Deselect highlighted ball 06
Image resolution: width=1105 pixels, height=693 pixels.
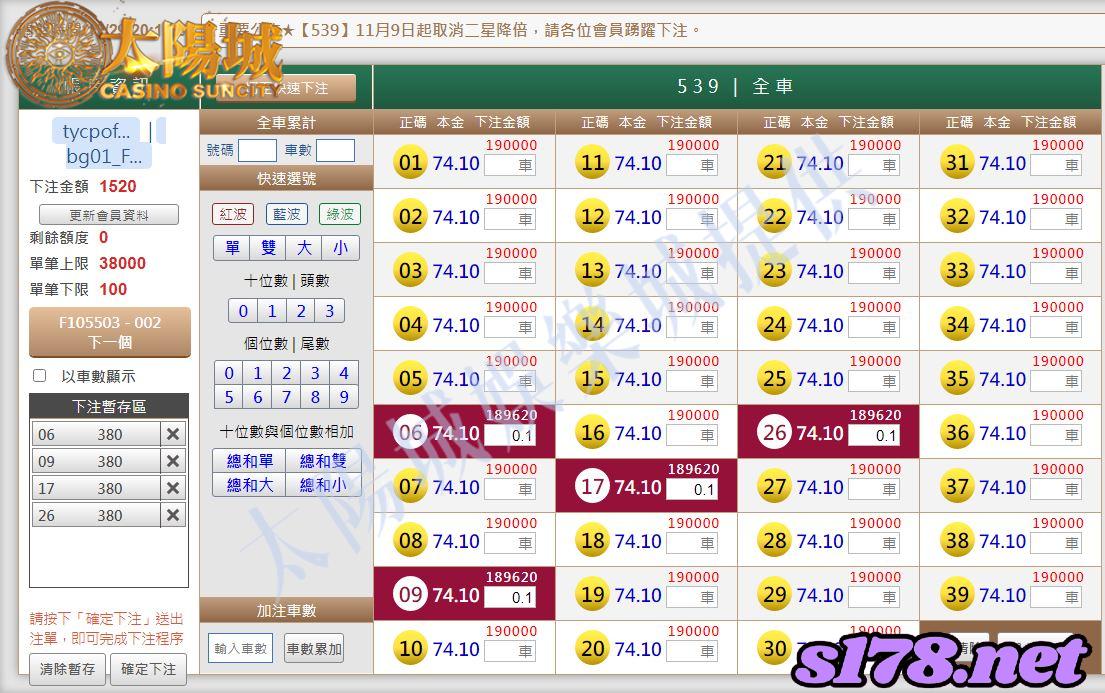410,433
